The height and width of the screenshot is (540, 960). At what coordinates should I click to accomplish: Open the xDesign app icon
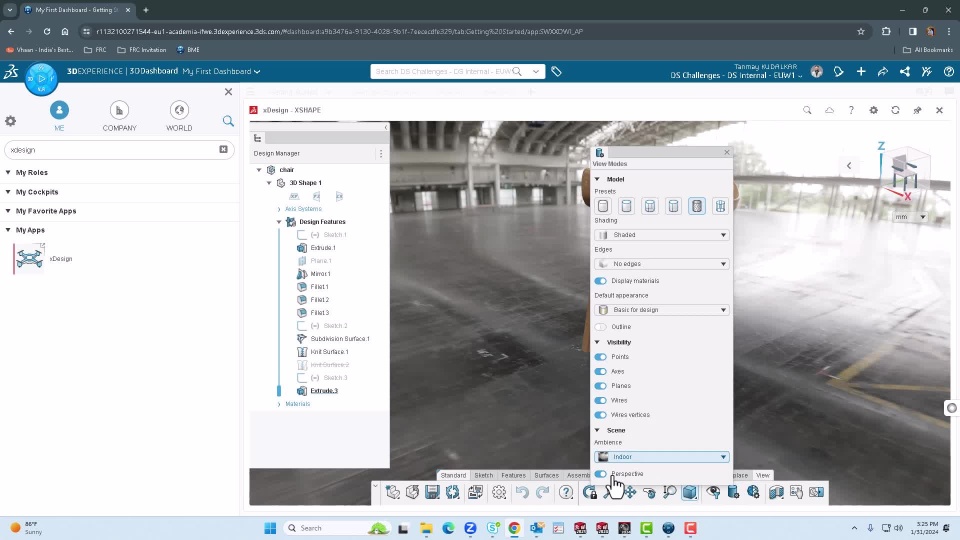click(x=30, y=259)
